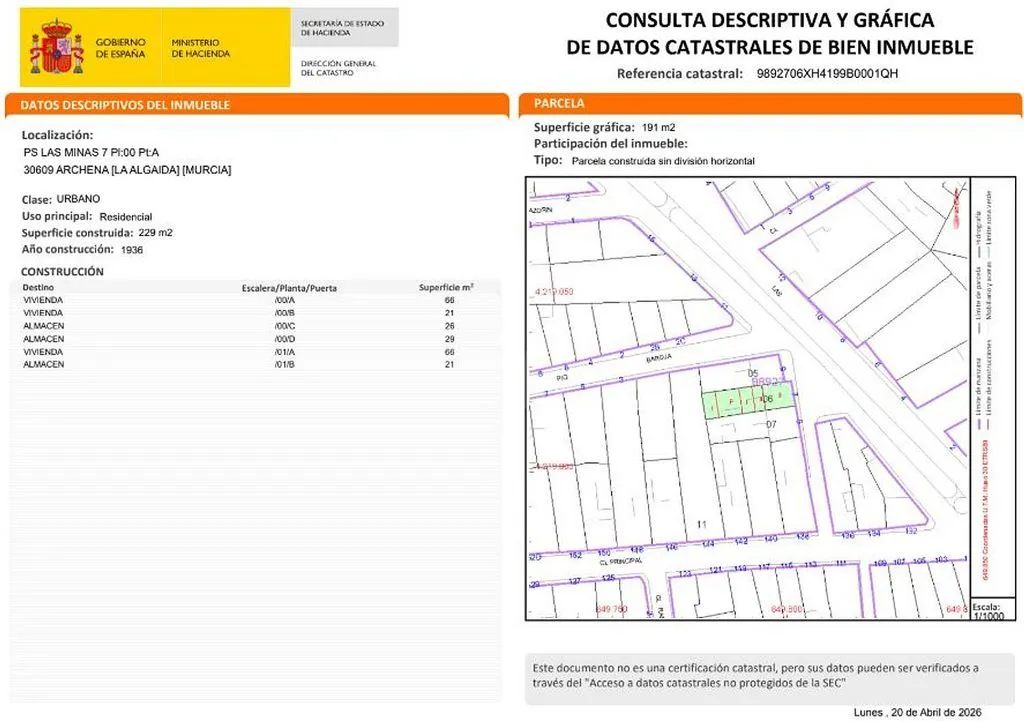Select '30609 ARCHENA [LA ALGAIDA] [MURCIA]' line
Image resolution: width=1024 pixels, height=722 pixels.
(x=127, y=170)
